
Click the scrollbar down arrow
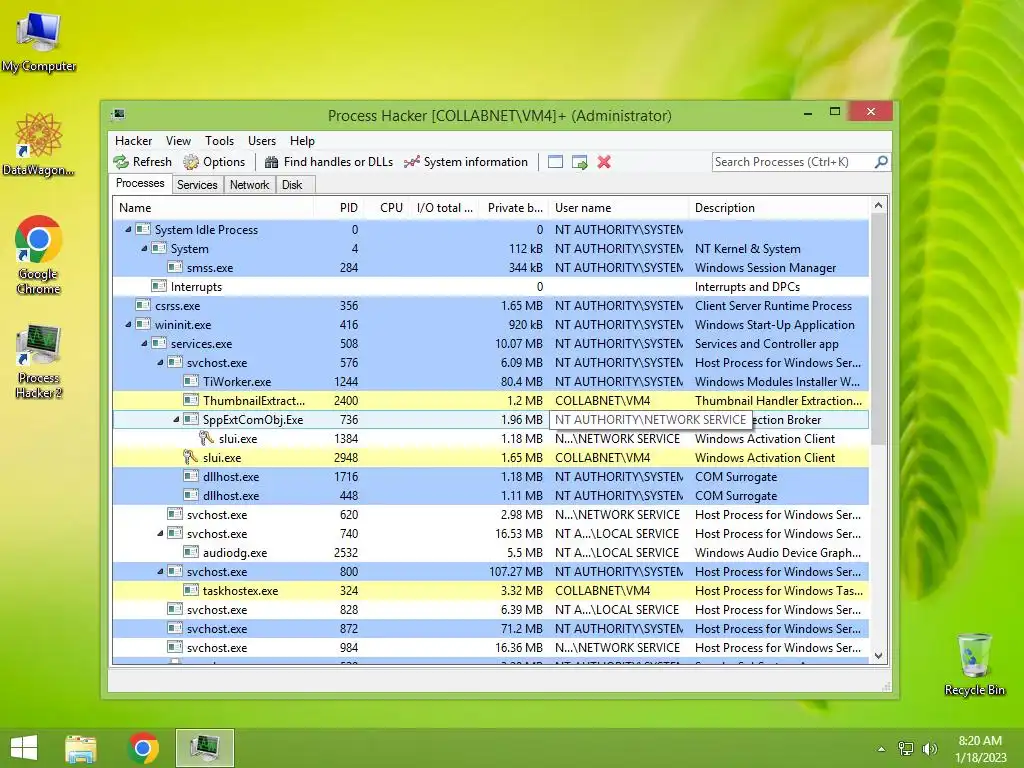click(878, 656)
